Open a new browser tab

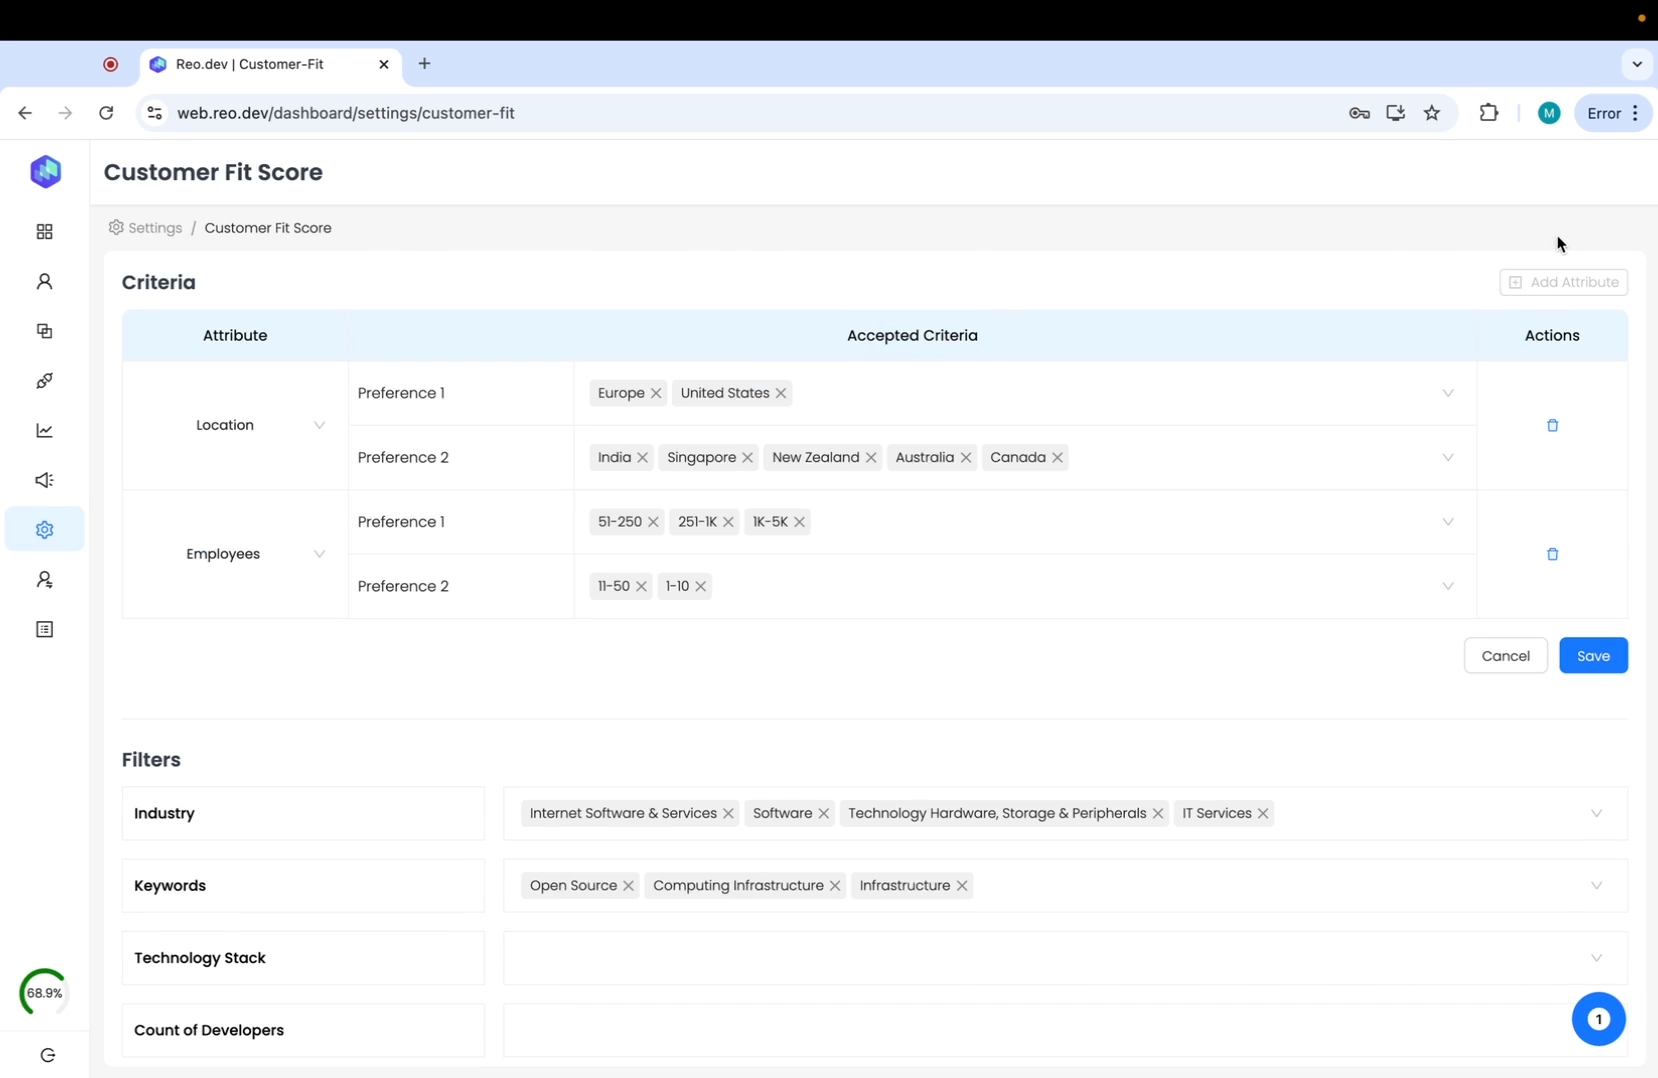click(x=425, y=64)
